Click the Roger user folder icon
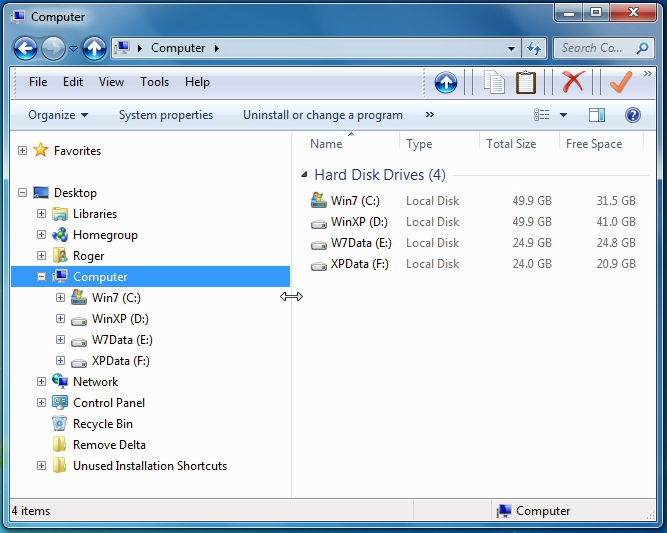This screenshot has width=667, height=533. coord(60,255)
